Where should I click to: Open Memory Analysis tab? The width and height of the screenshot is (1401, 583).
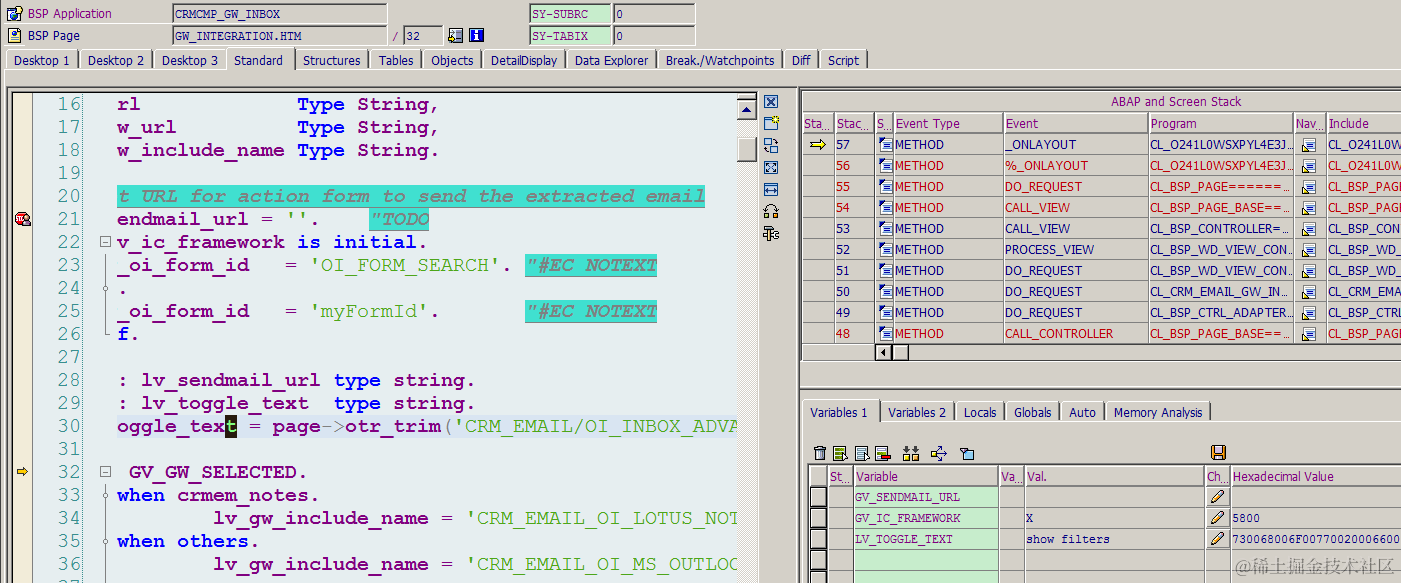coord(1160,412)
